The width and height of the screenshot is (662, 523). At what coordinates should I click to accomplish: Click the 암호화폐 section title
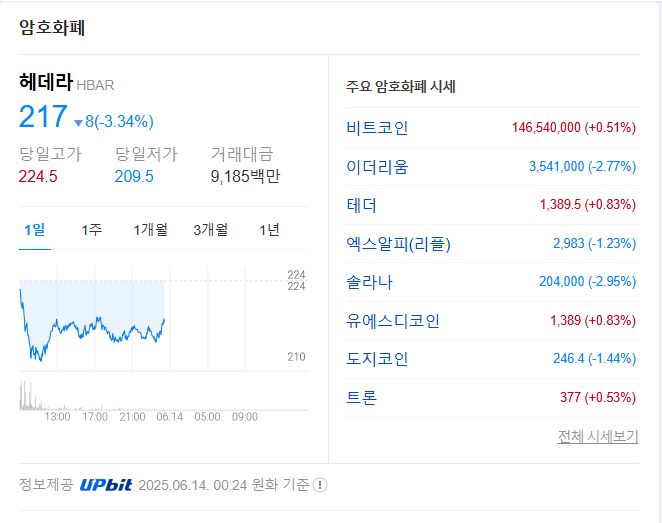click(52, 28)
